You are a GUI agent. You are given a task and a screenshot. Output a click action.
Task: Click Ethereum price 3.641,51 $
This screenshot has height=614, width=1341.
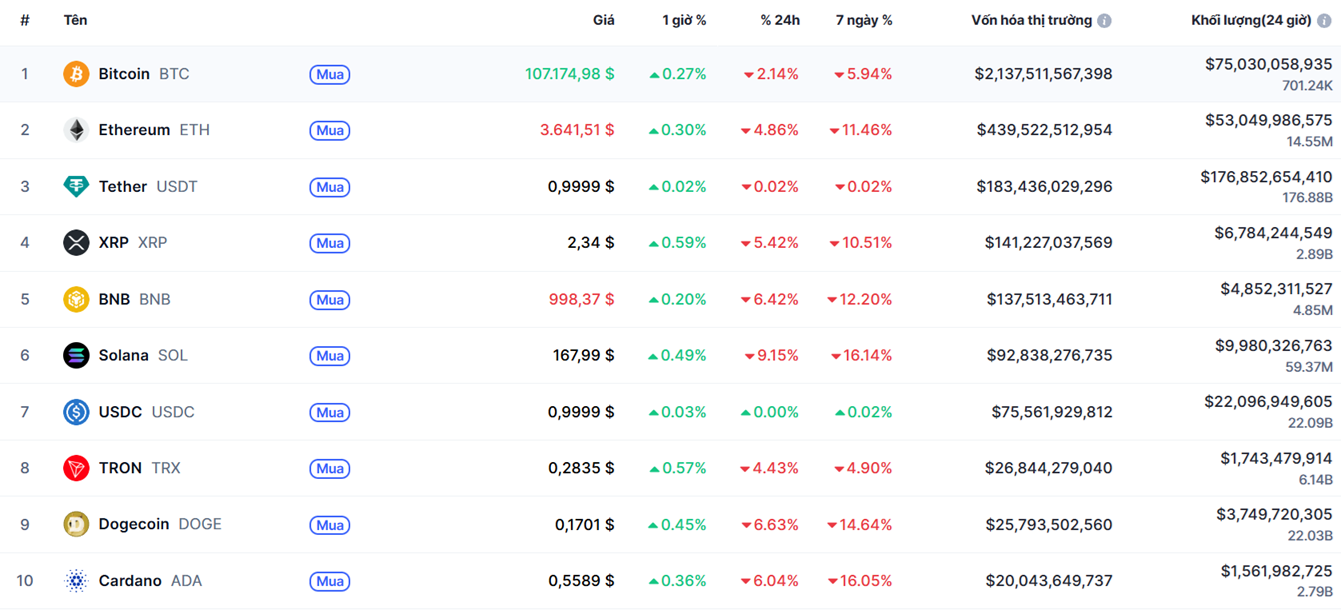click(x=577, y=130)
